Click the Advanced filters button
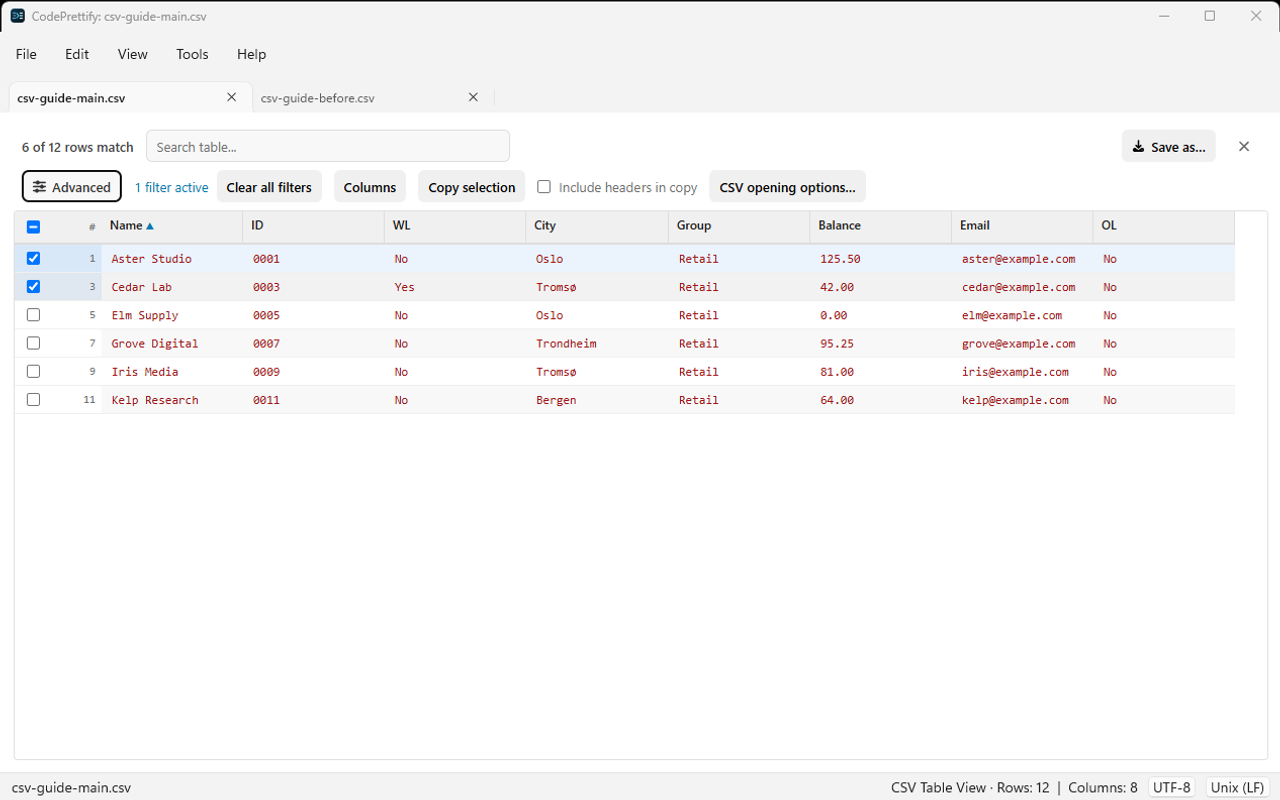The height and width of the screenshot is (800, 1280). (72, 186)
